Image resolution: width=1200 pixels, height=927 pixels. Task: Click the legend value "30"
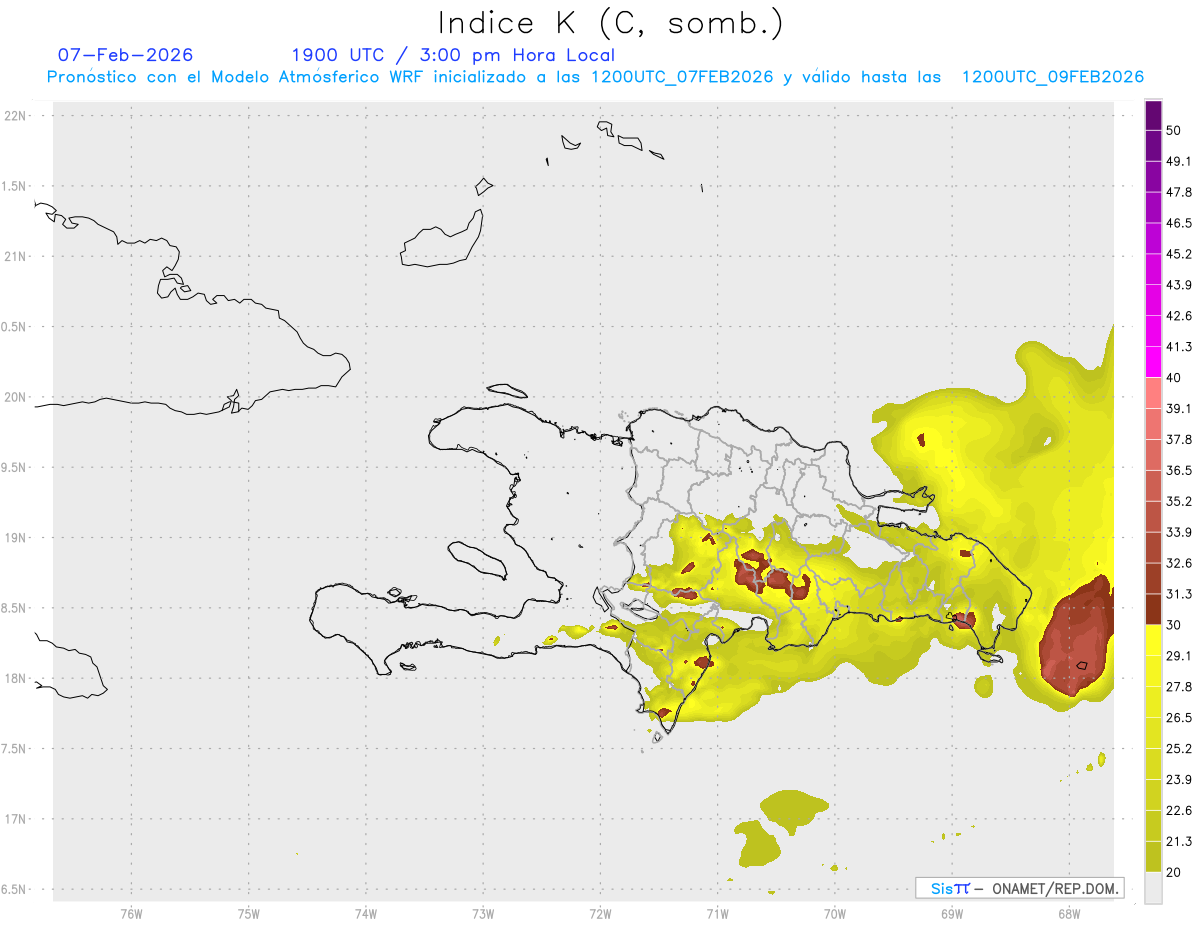click(x=1174, y=625)
